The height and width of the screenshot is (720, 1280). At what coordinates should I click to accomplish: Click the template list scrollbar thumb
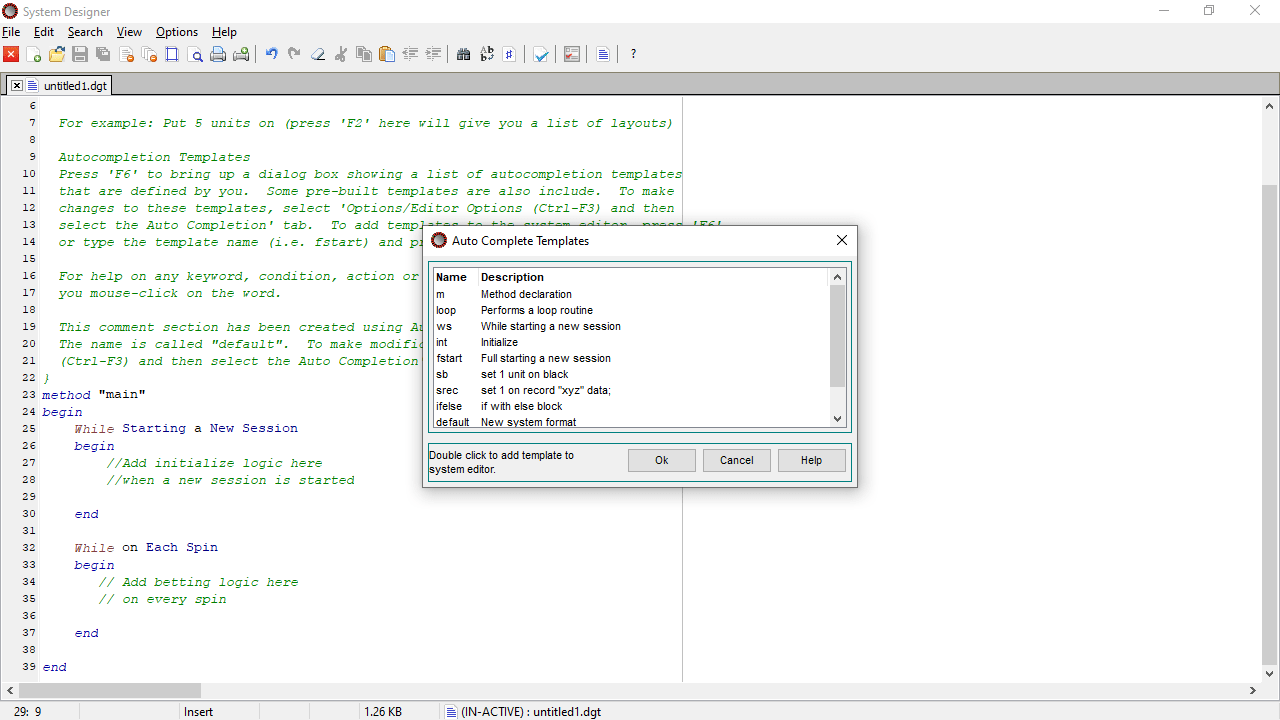click(838, 336)
